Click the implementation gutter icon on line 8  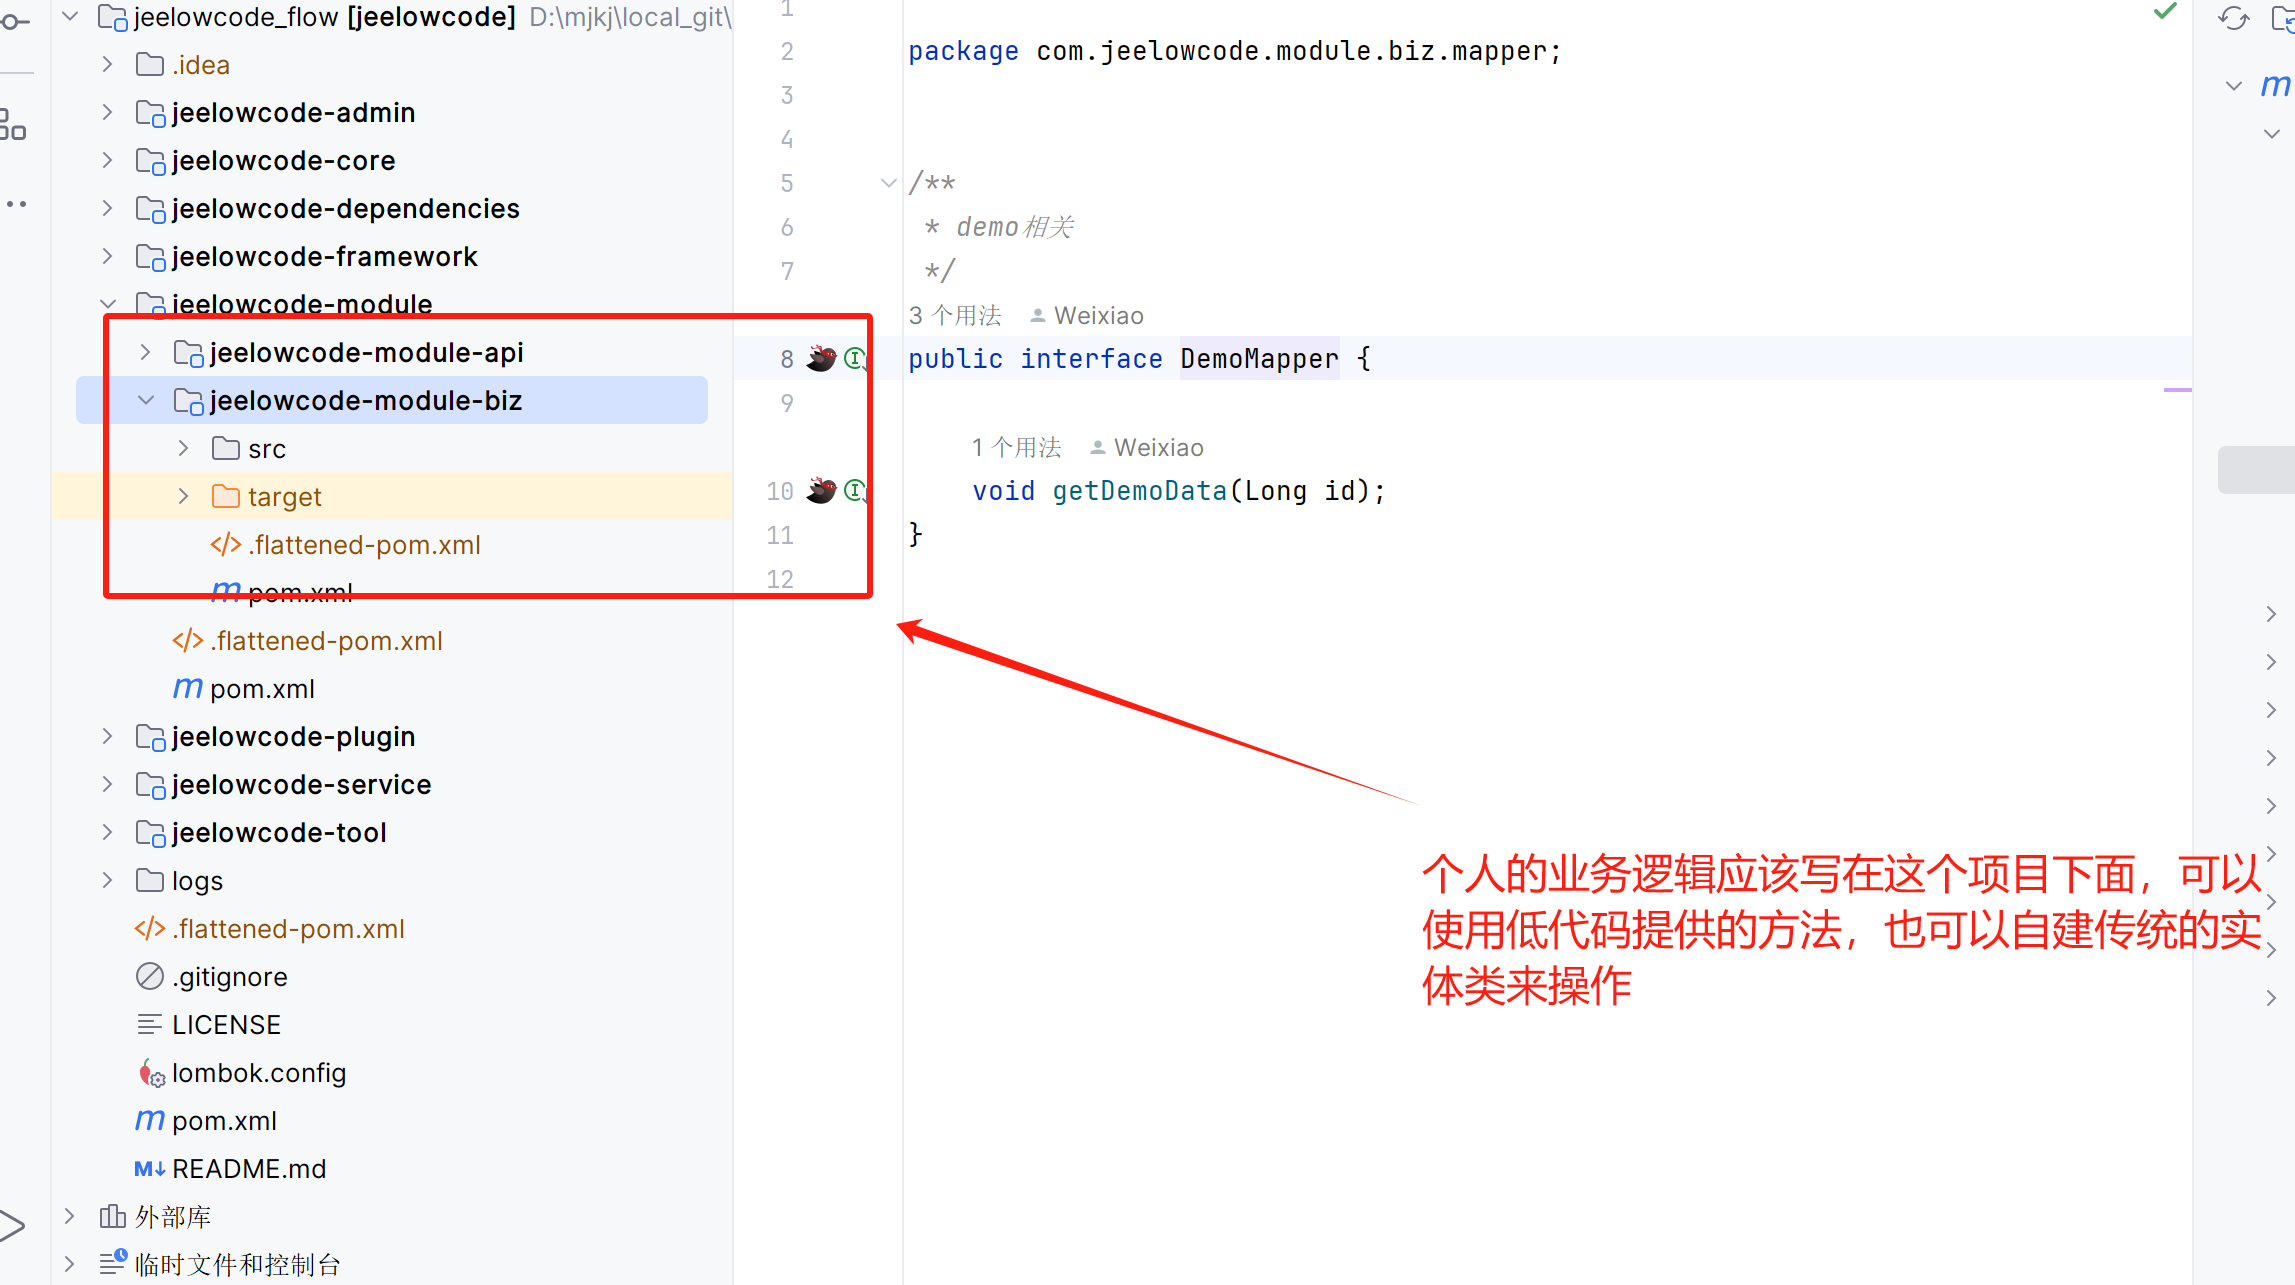pos(855,358)
